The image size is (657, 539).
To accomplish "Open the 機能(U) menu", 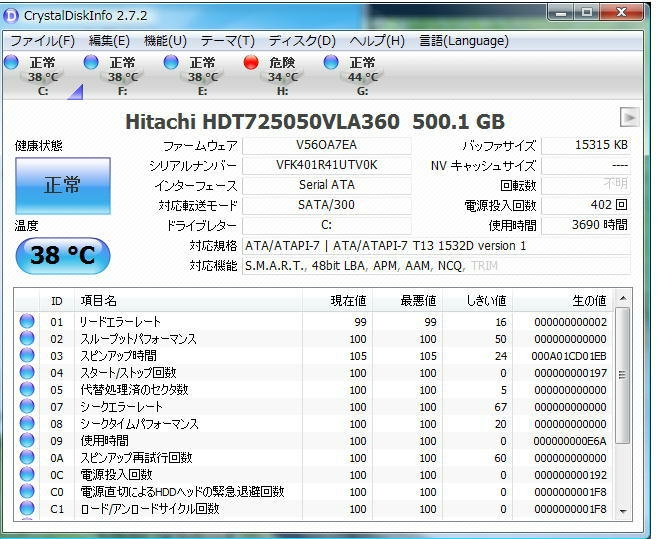I will [165, 41].
